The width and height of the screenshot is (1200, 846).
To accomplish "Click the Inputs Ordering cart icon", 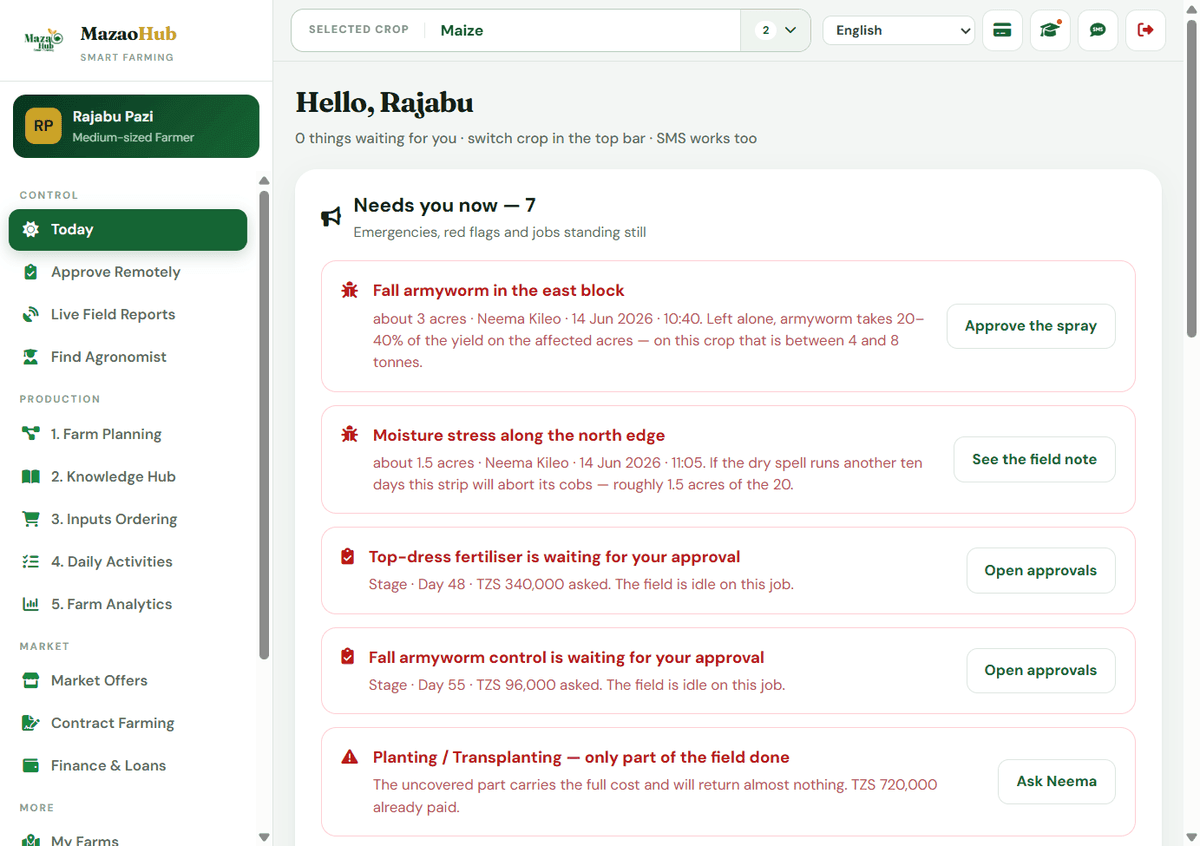I will (x=31, y=519).
